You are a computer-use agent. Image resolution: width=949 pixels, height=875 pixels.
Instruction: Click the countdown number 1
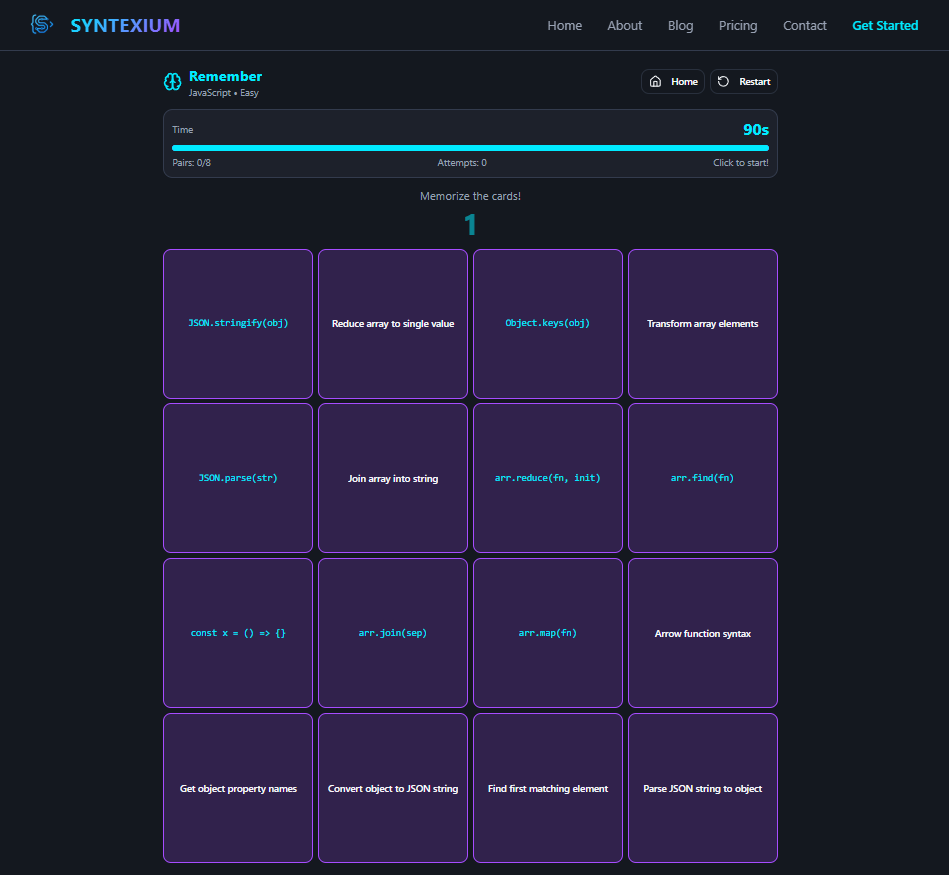[470, 225]
